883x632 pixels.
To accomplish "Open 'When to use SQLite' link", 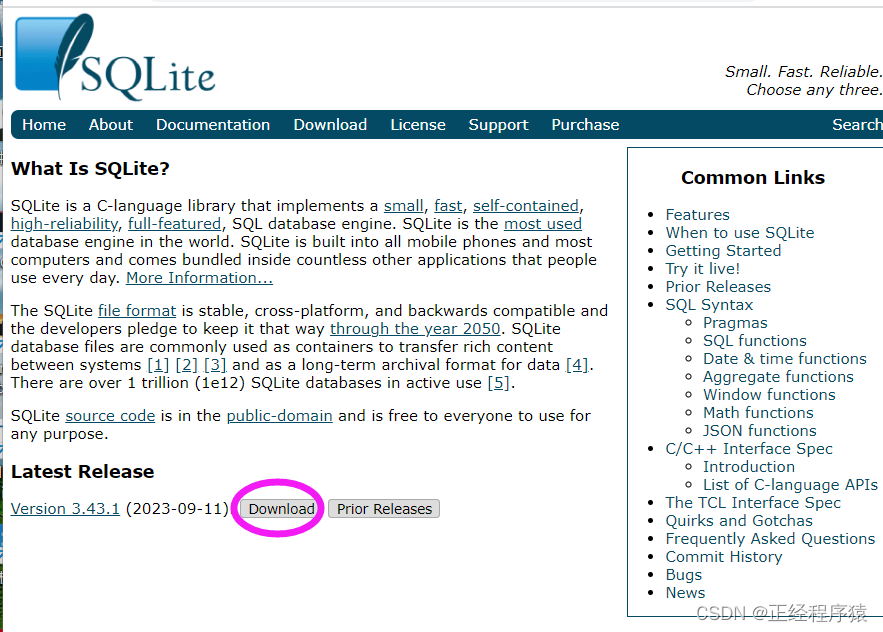I will click(740, 233).
